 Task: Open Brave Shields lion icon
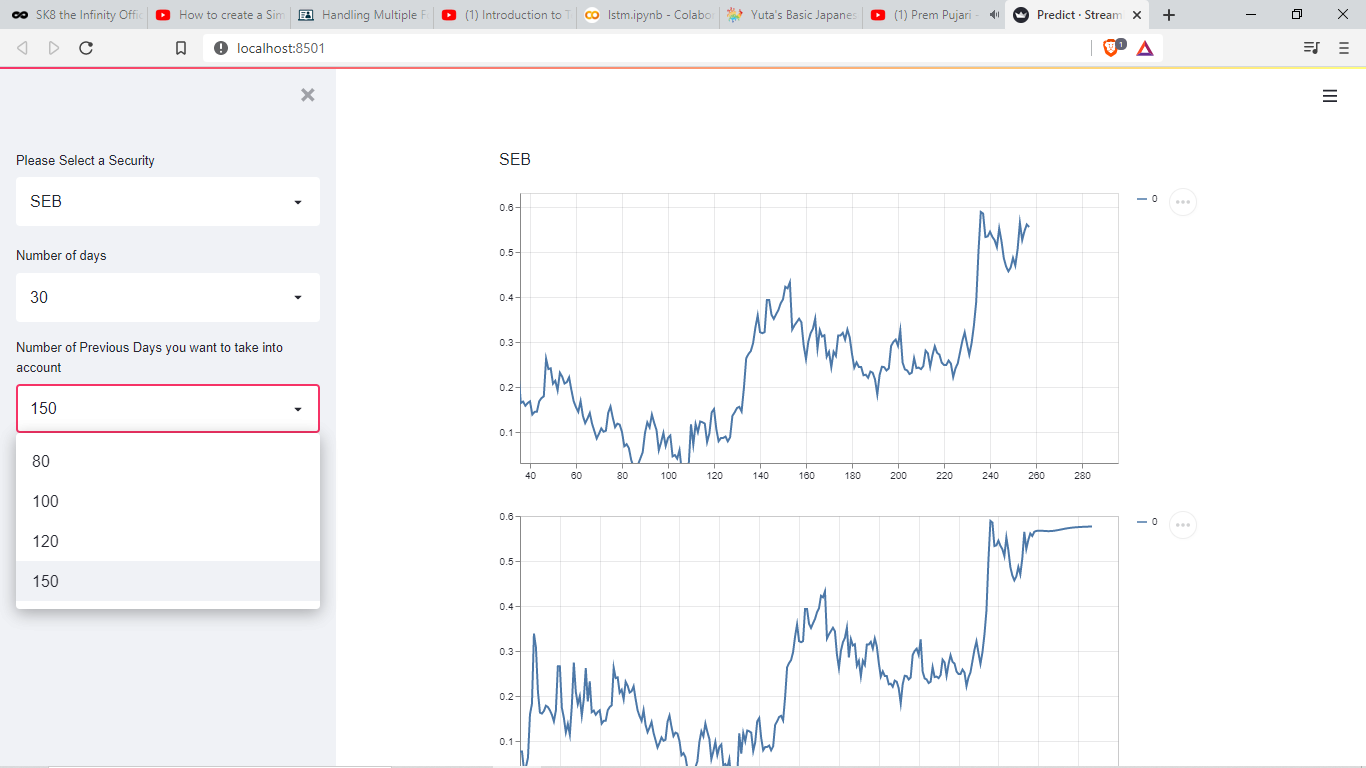[x=1112, y=47]
